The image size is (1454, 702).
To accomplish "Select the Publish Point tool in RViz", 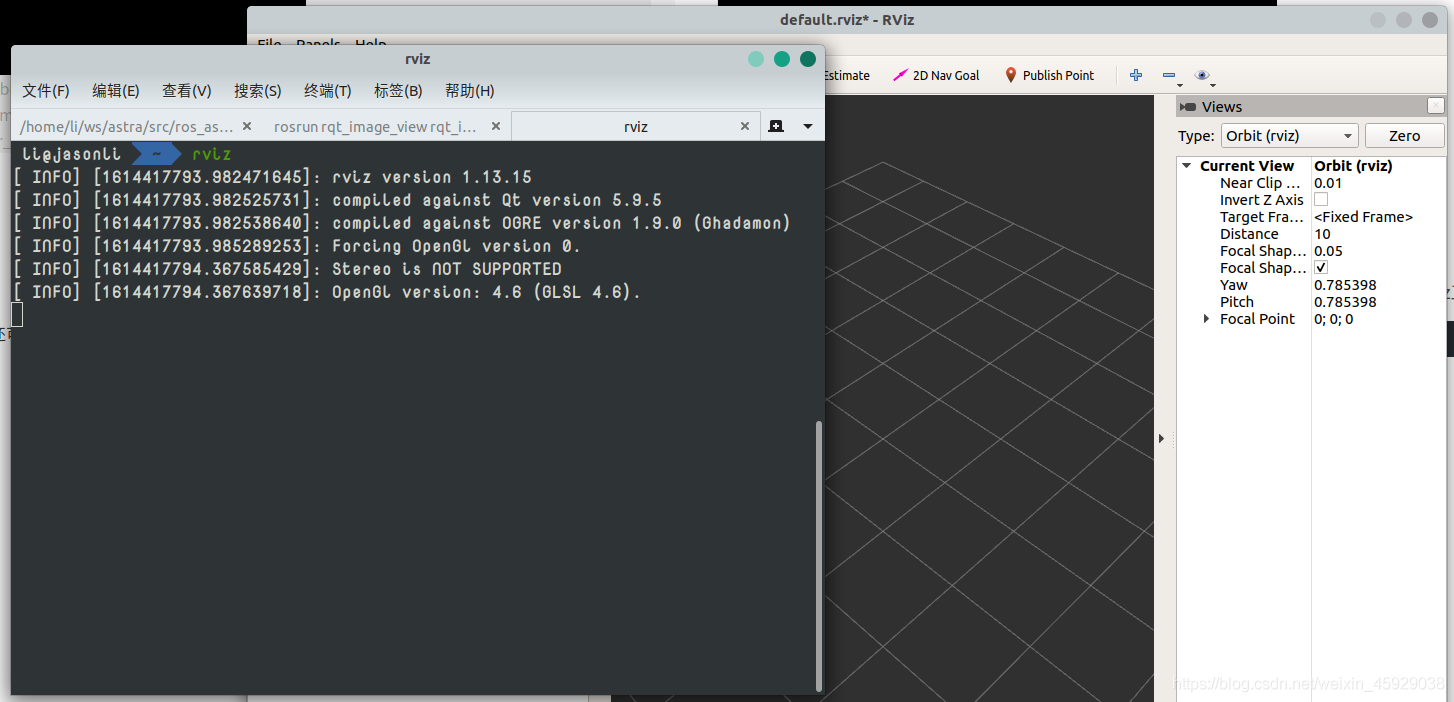I will click(x=1049, y=75).
